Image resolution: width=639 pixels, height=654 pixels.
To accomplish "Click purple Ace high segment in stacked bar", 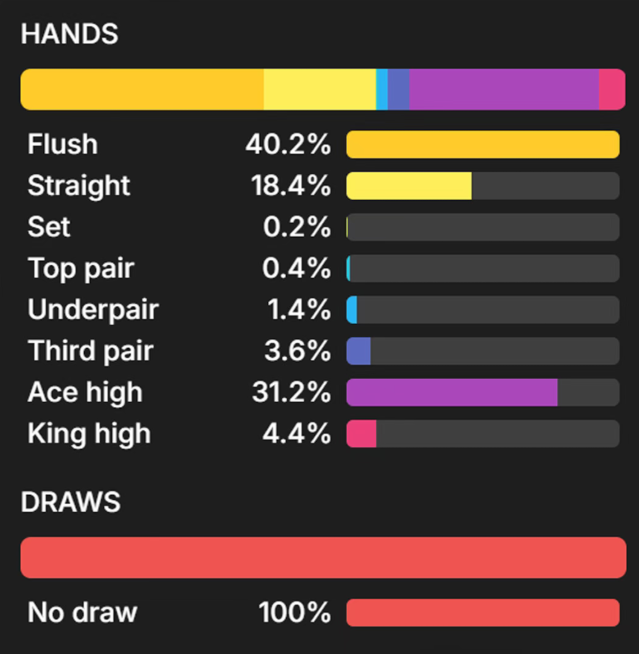I will point(504,89).
